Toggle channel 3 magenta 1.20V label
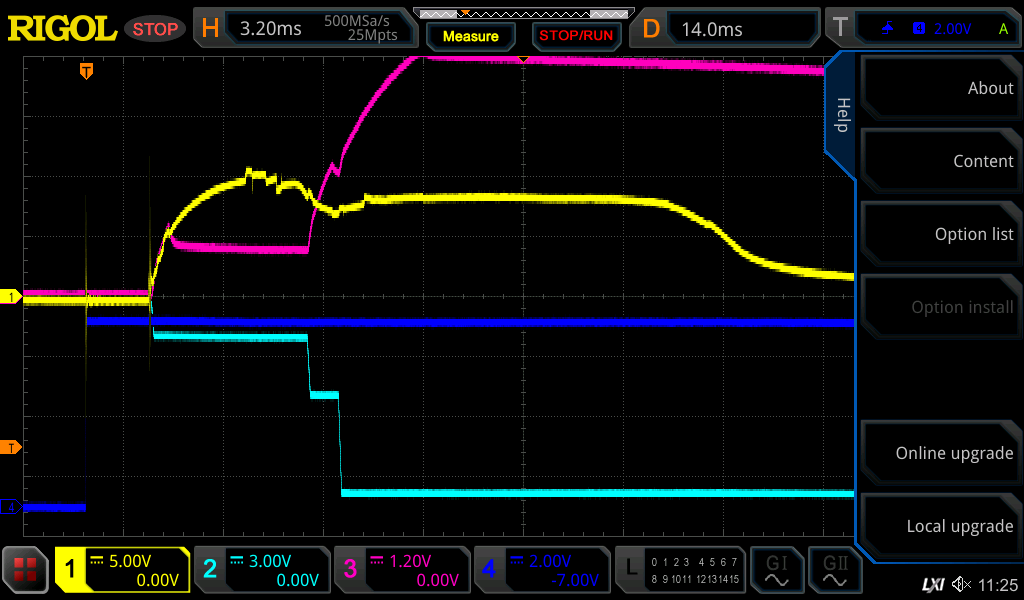1024x600 pixels. (x=402, y=570)
